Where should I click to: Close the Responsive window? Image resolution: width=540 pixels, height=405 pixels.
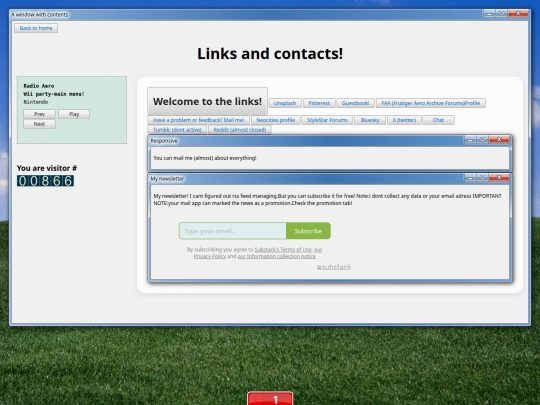pos(499,139)
